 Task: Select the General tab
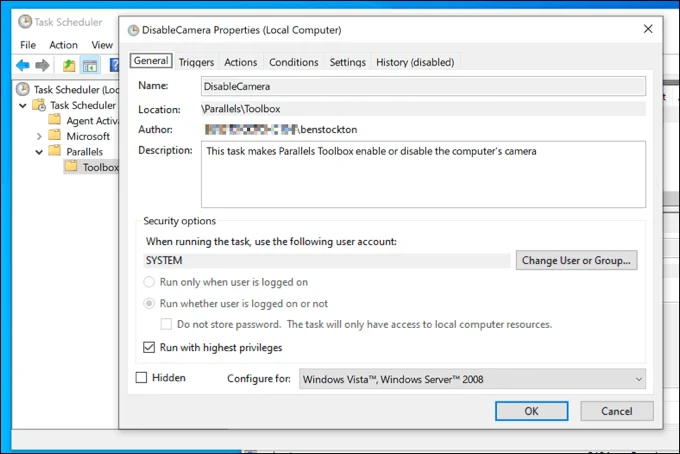click(151, 61)
